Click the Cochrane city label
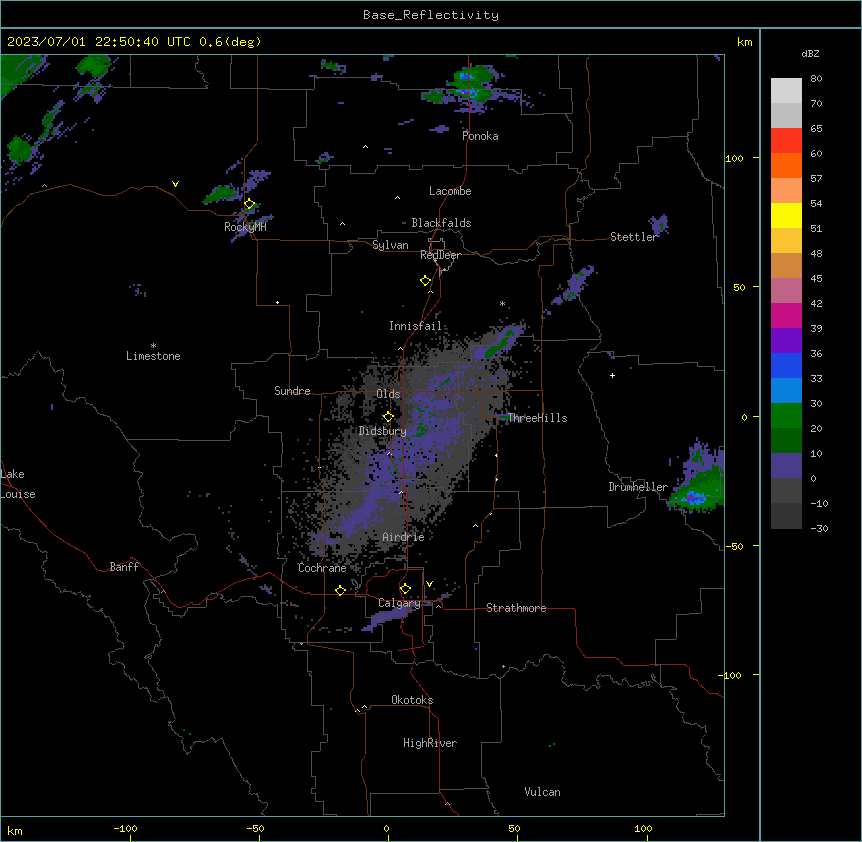 pos(322,568)
